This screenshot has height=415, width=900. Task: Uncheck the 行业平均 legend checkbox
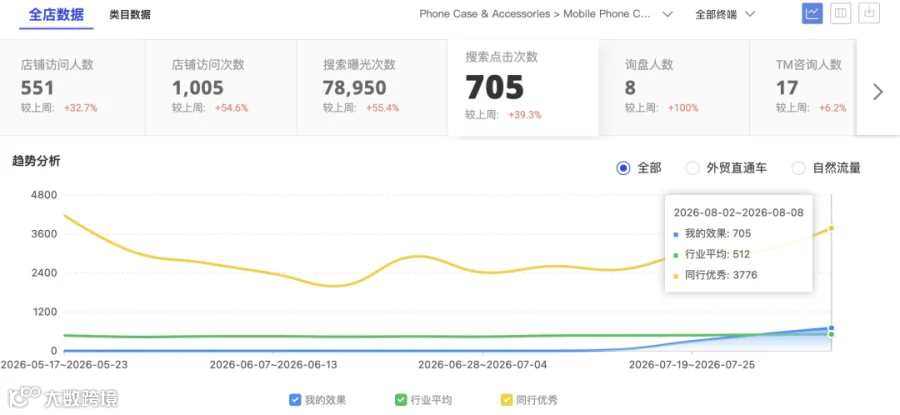pos(401,400)
